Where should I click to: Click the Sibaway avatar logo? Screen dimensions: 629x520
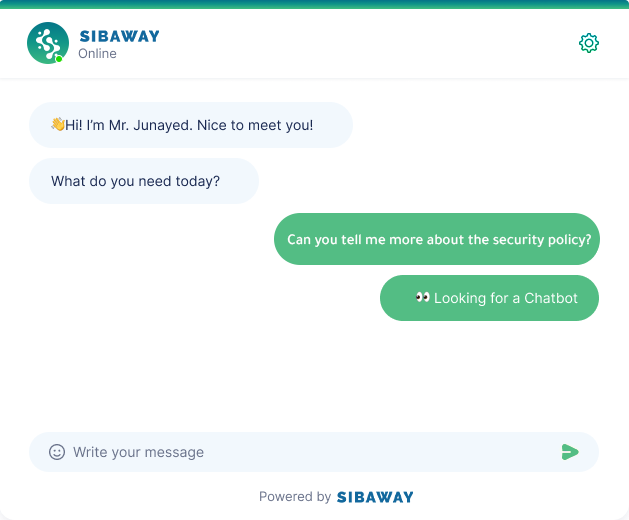coord(48,43)
